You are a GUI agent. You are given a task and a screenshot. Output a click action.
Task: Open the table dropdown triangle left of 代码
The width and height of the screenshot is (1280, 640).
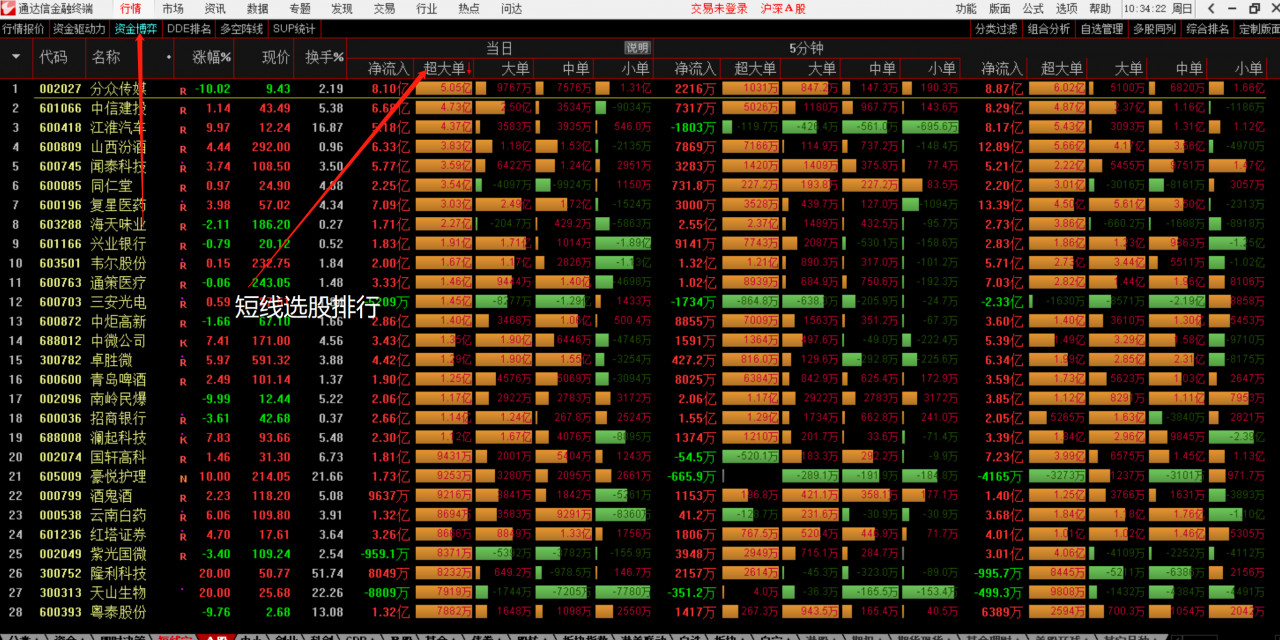pos(16,58)
